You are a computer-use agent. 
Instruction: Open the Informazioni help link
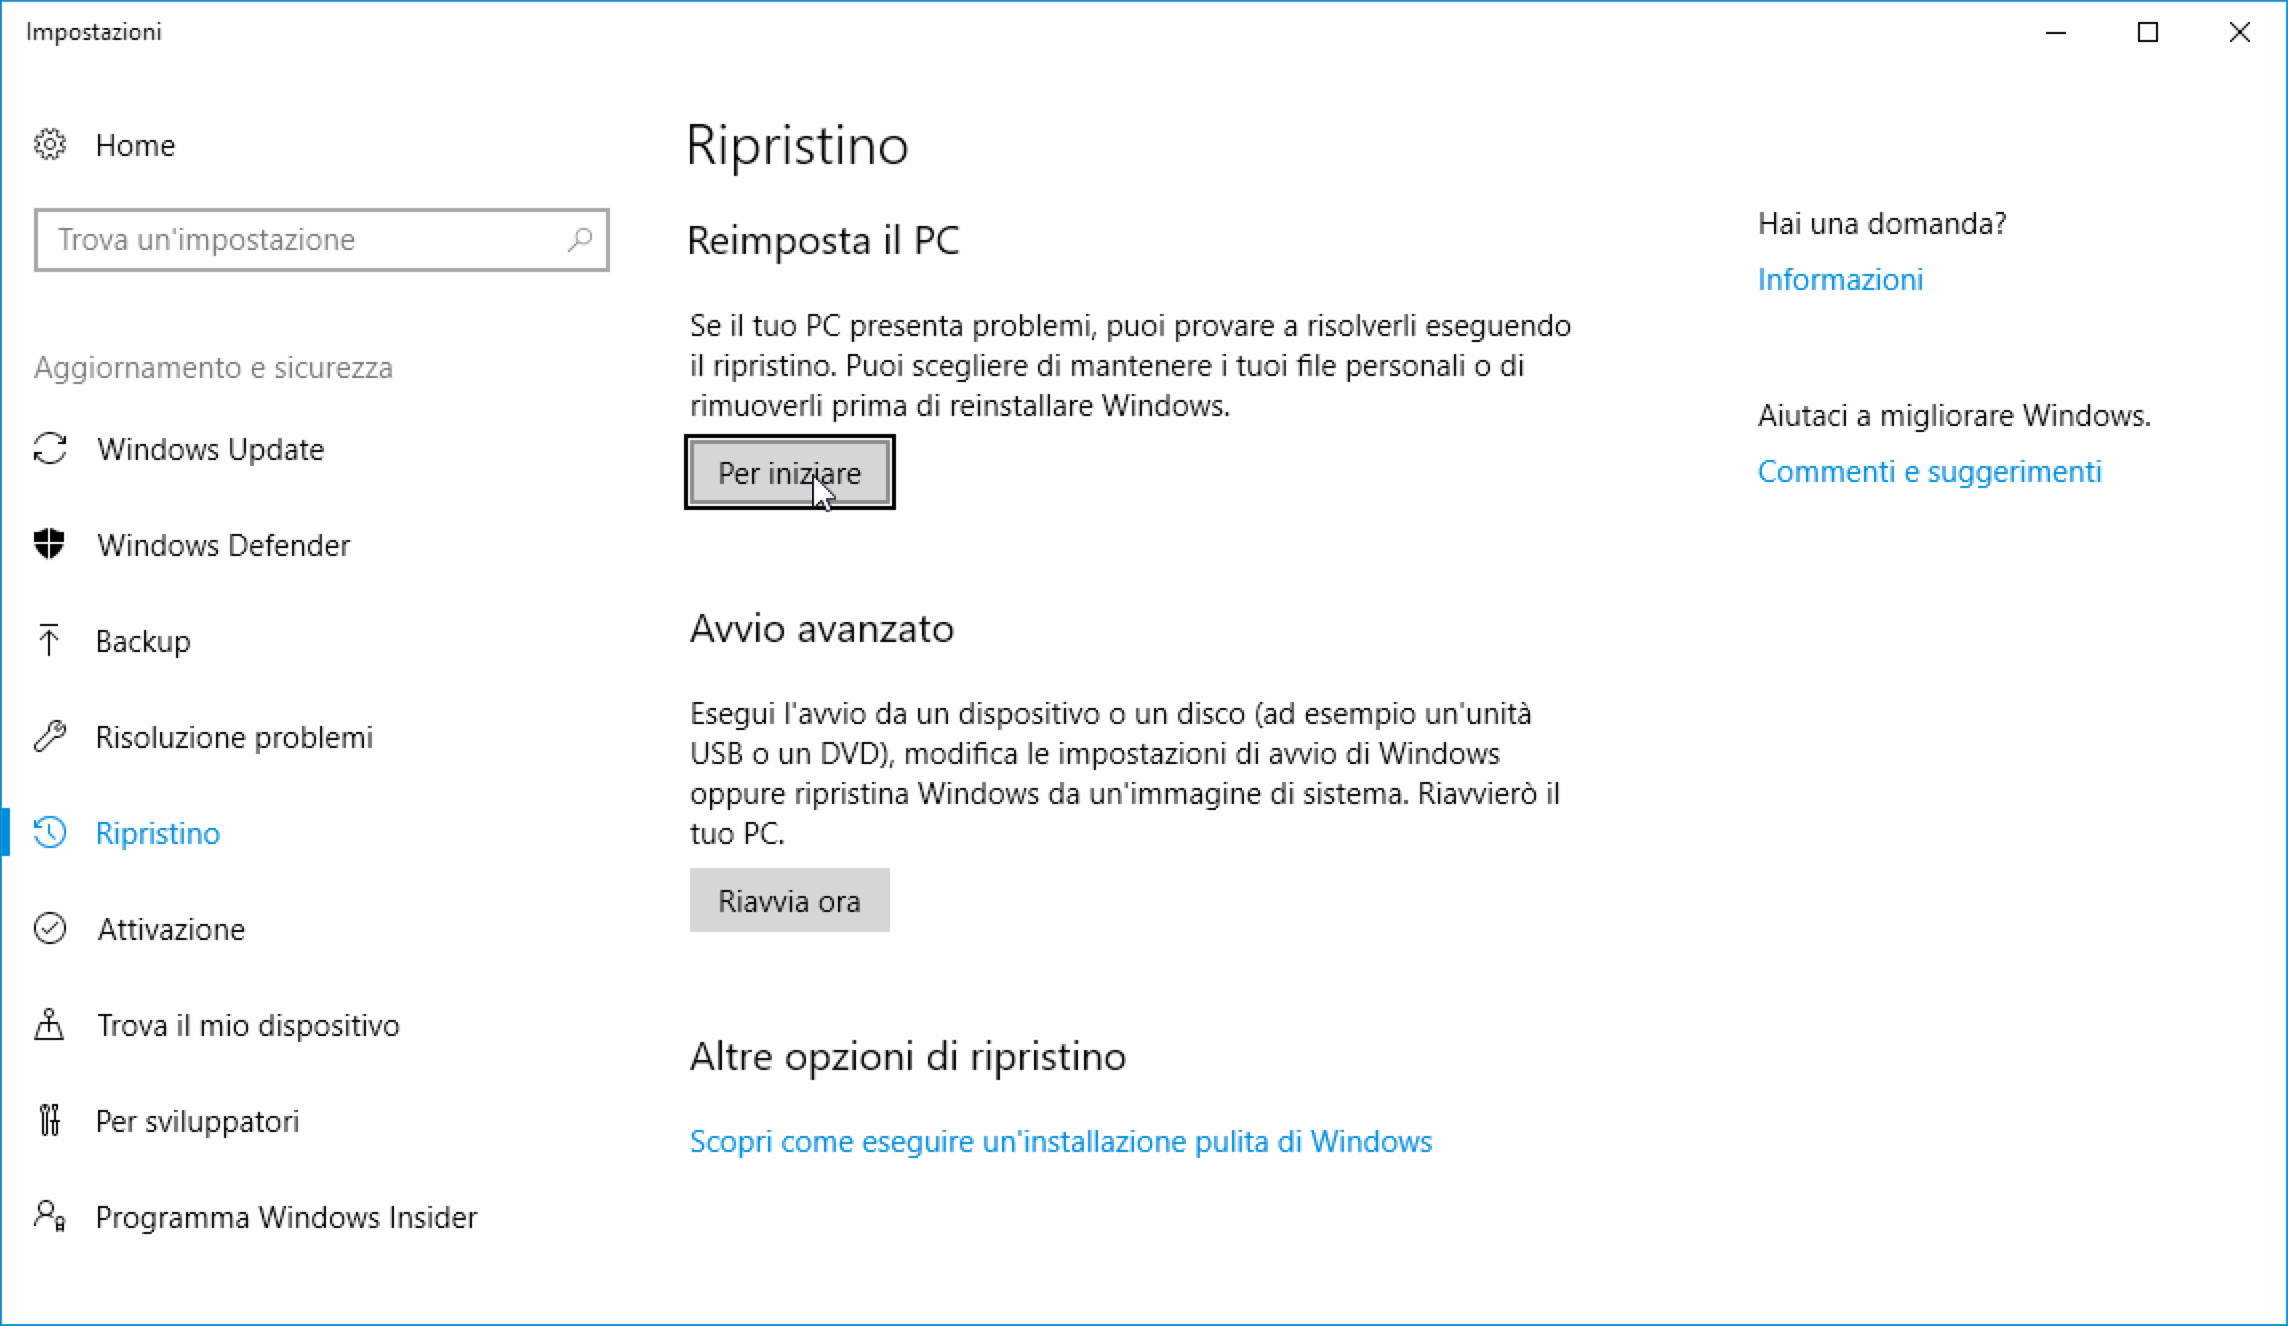point(1840,279)
